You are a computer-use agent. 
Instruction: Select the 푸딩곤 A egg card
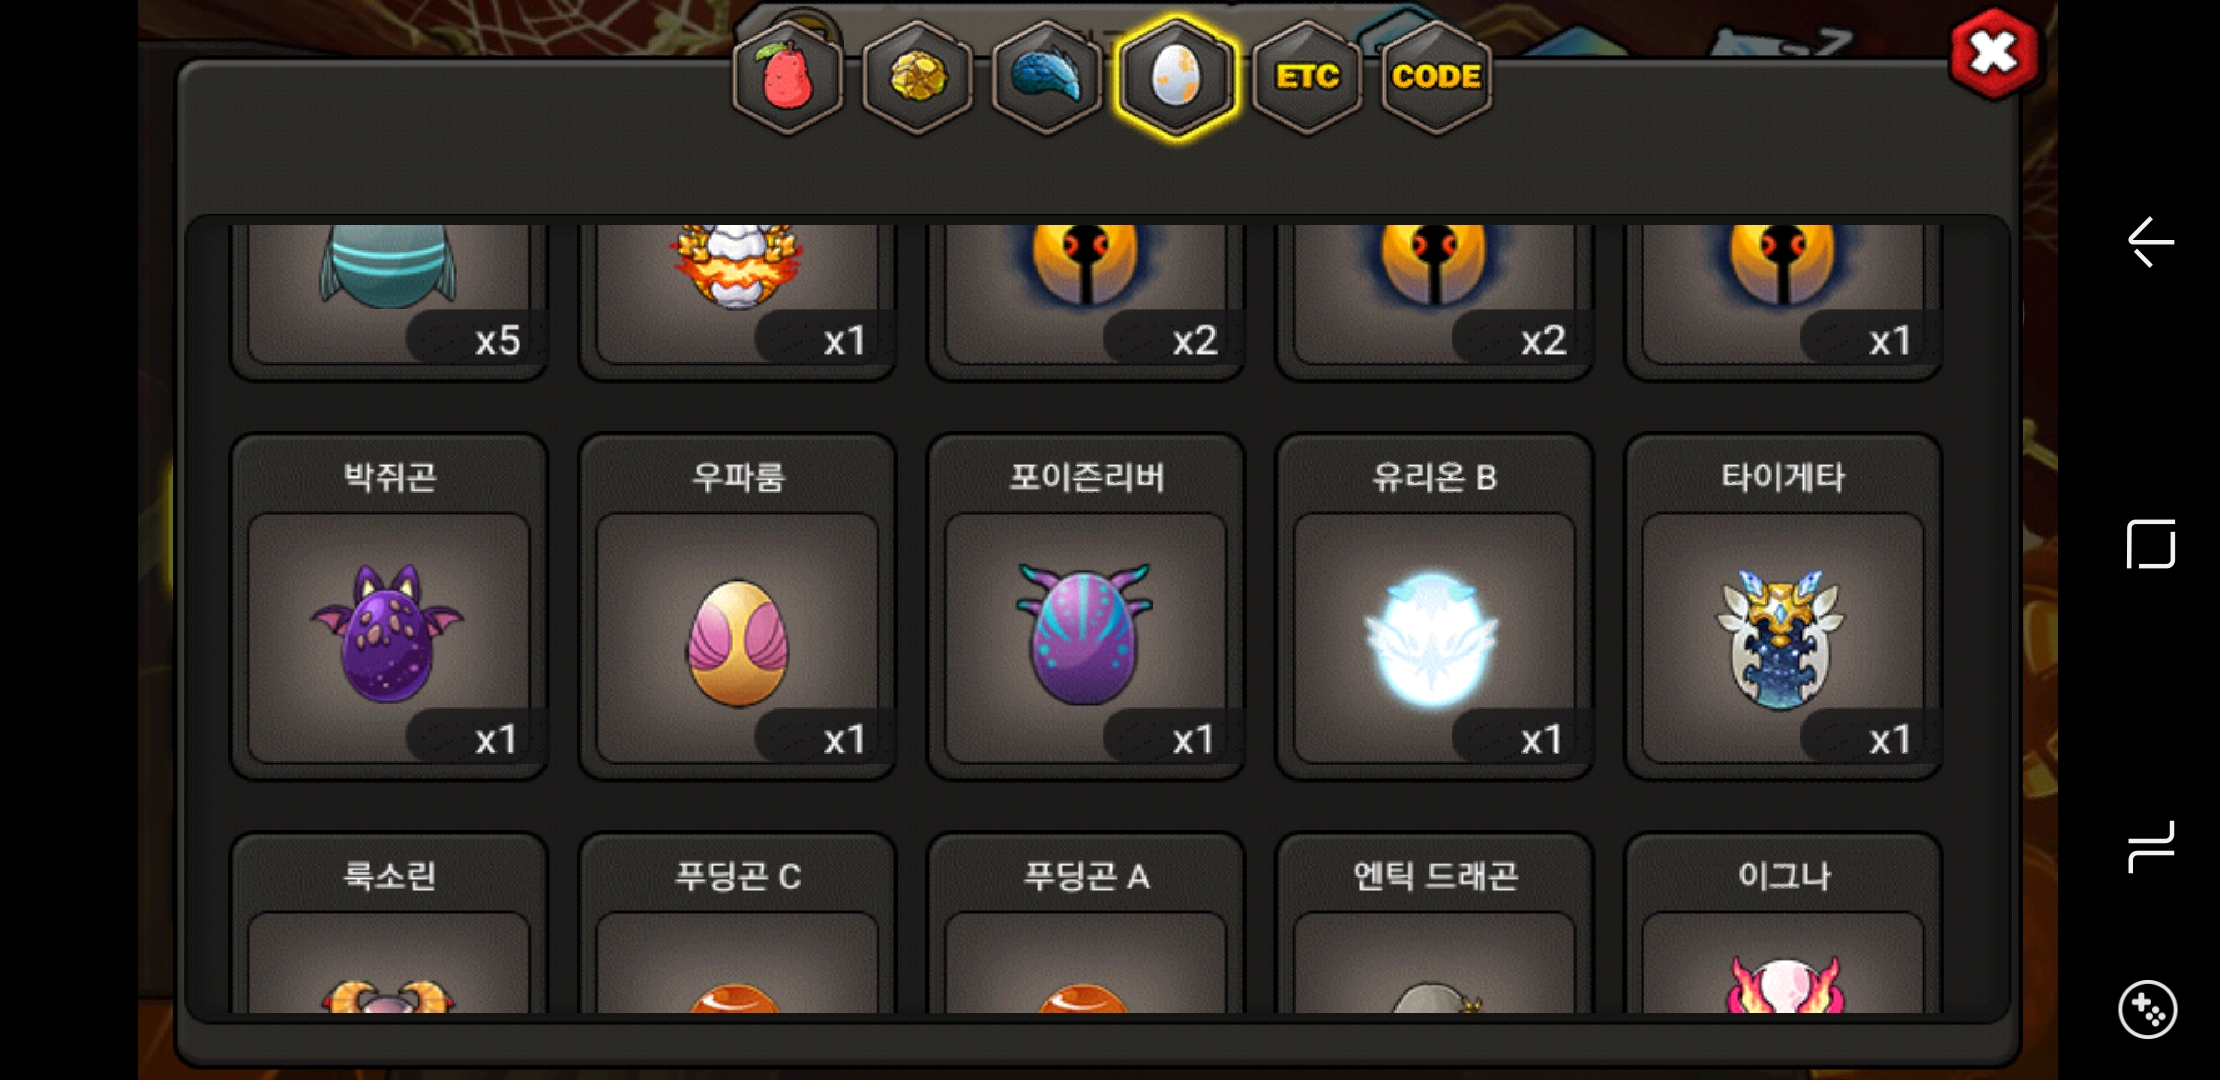(1086, 923)
